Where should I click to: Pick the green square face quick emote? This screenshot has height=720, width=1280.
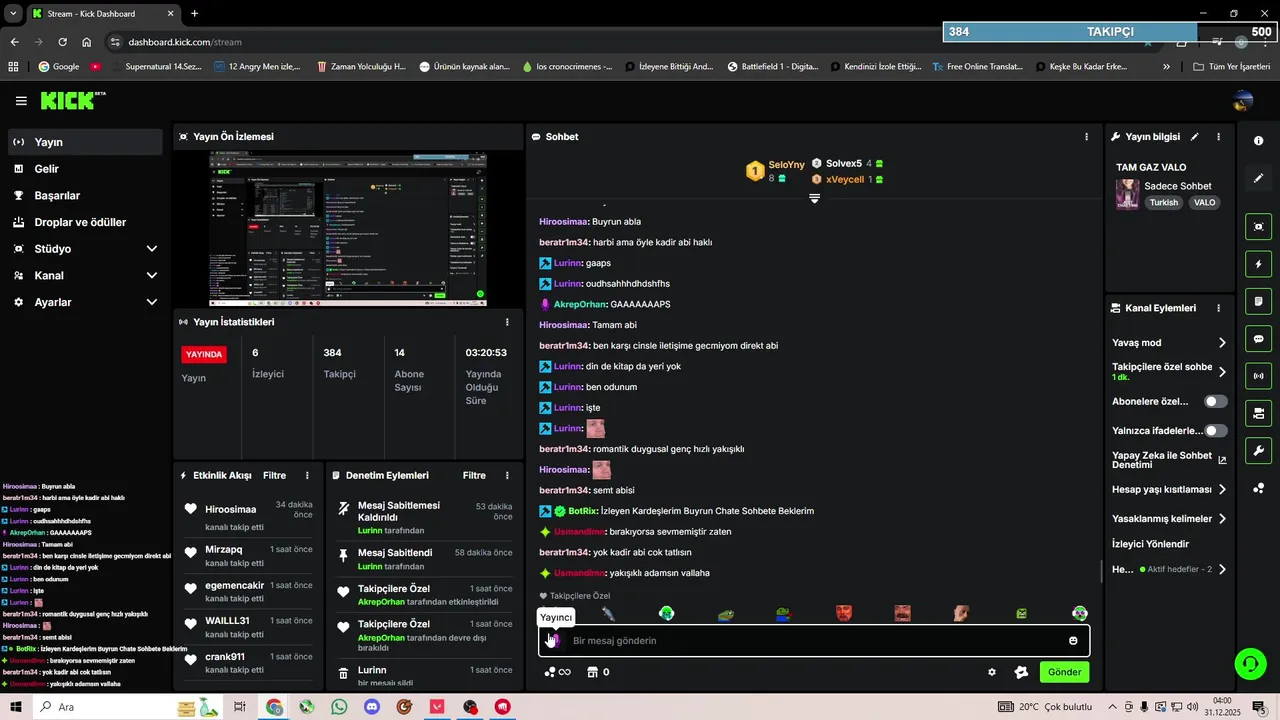(x=1021, y=613)
